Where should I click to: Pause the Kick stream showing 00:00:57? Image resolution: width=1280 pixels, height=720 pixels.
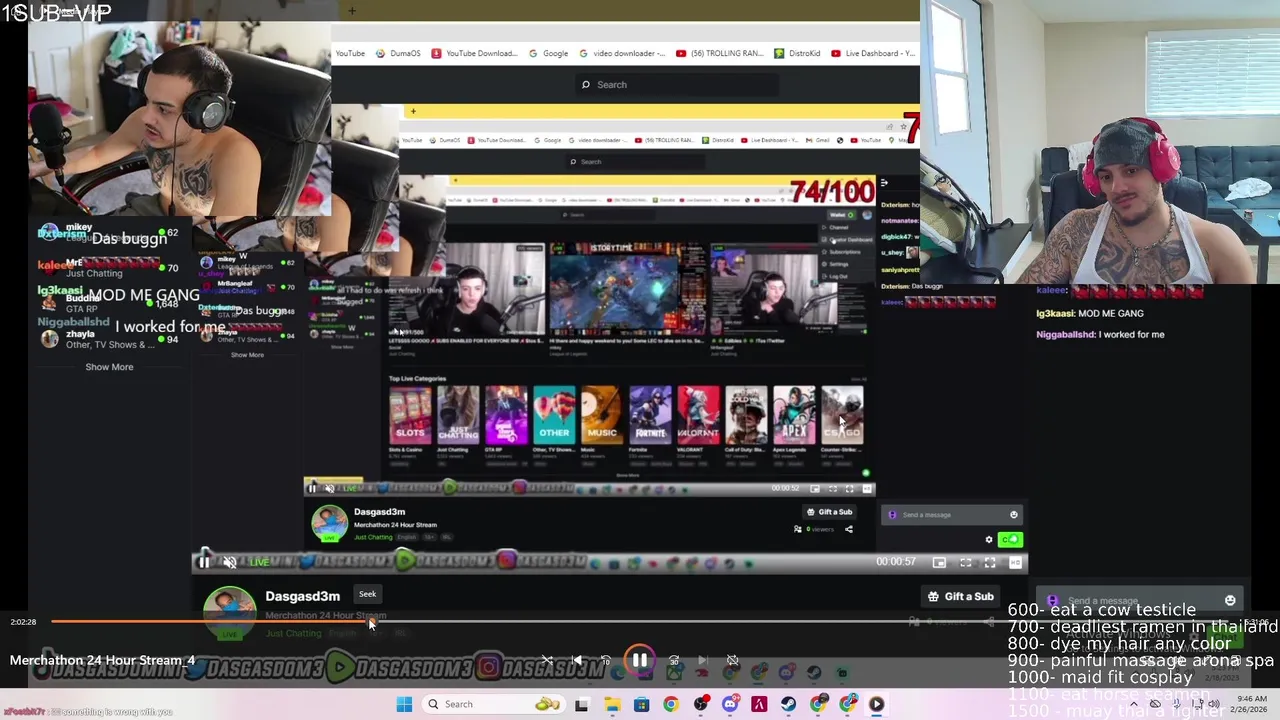click(x=204, y=562)
